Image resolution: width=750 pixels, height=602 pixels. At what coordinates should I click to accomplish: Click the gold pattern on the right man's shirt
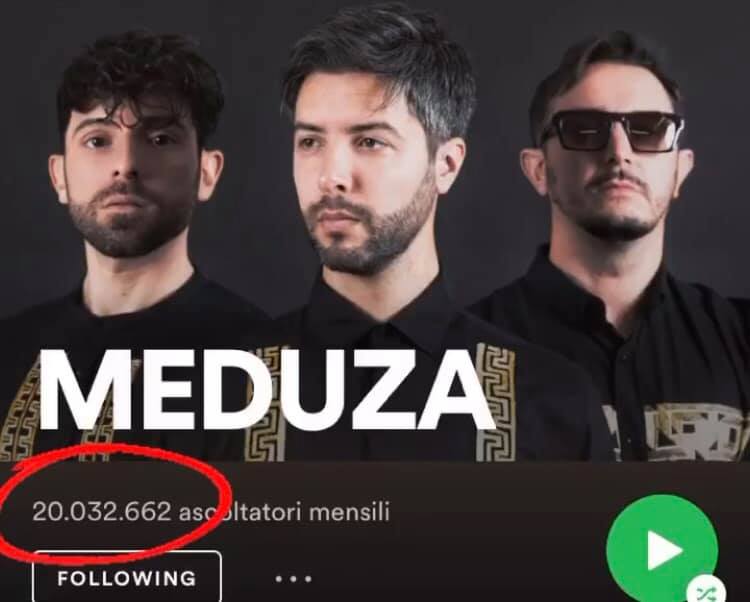click(x=674, y=432)
